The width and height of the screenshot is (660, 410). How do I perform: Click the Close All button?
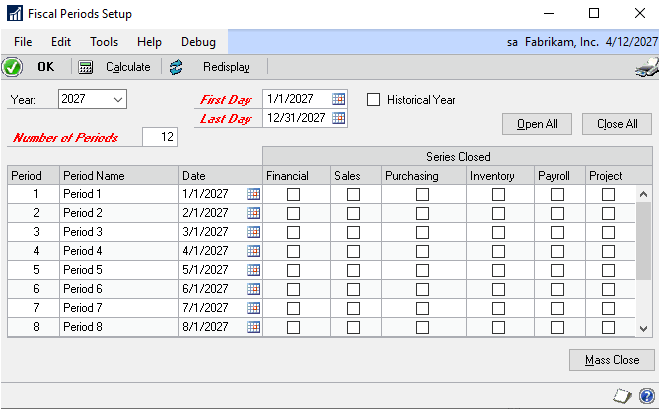(x=617, y=124)
